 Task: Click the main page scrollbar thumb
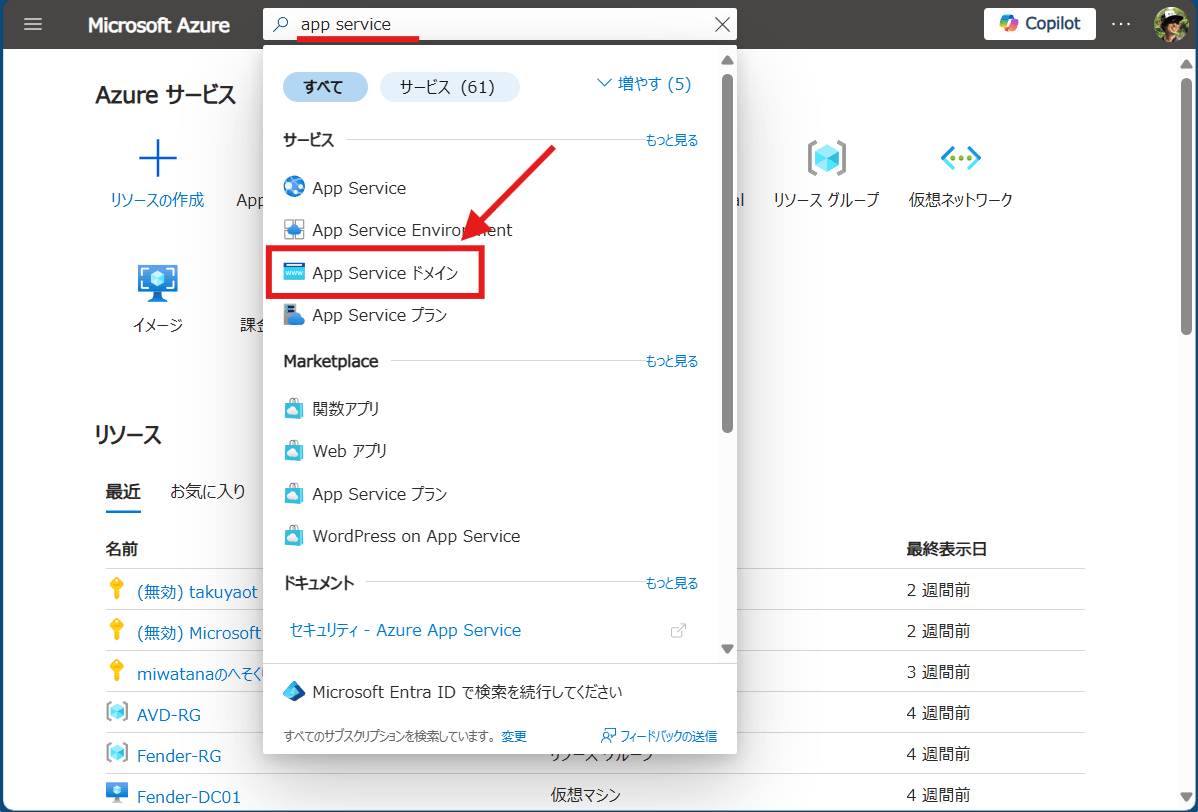tap(1186, 205)
